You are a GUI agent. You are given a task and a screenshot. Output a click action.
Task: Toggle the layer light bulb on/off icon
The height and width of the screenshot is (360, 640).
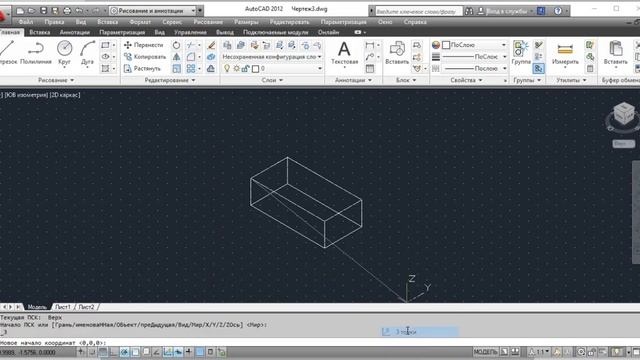point(227,69)
